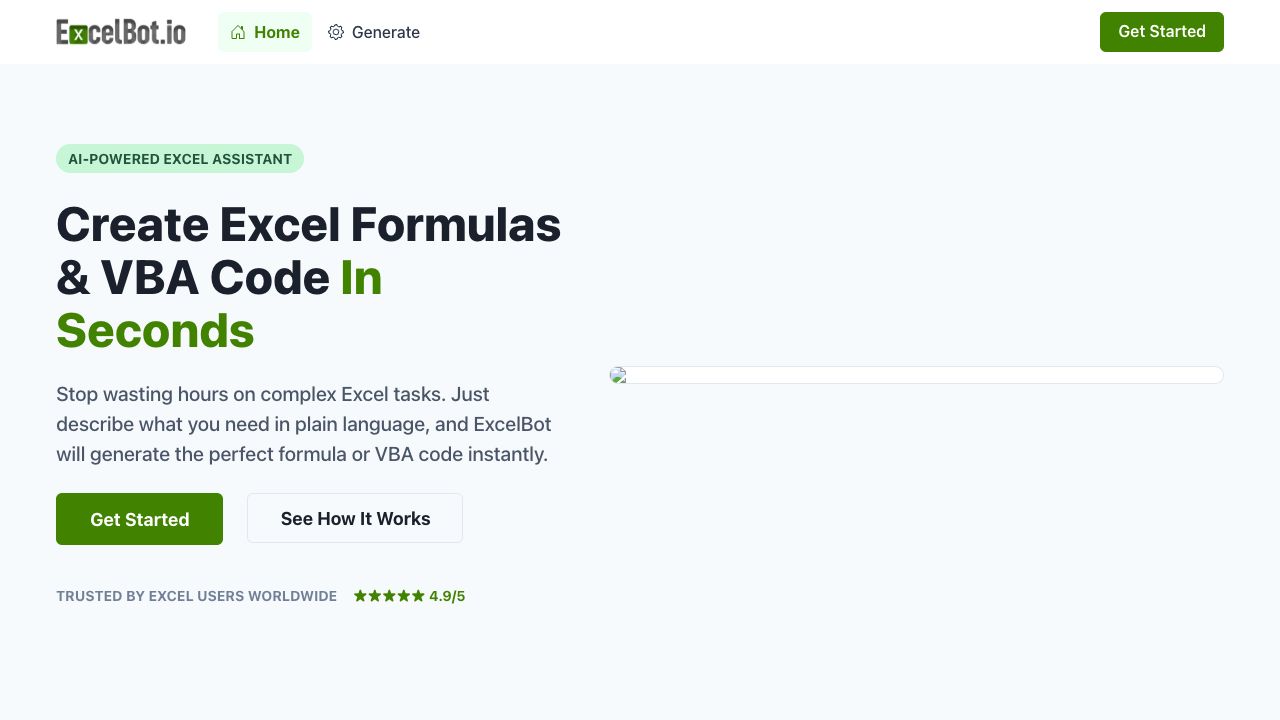Click the 4.9/5 rating score
This screenshot has height=720, width=1280.
(x=447, y=596)
